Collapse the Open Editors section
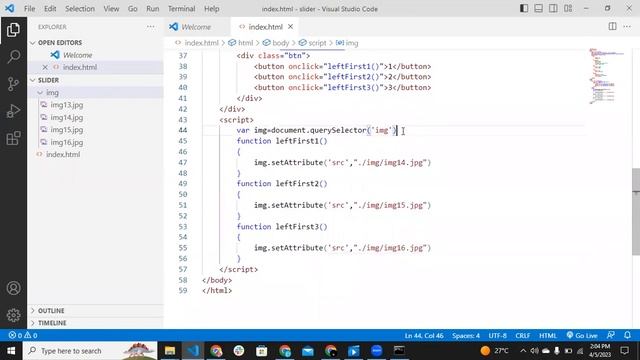Screen dimensions: 640x360 [x=60, y=42]
